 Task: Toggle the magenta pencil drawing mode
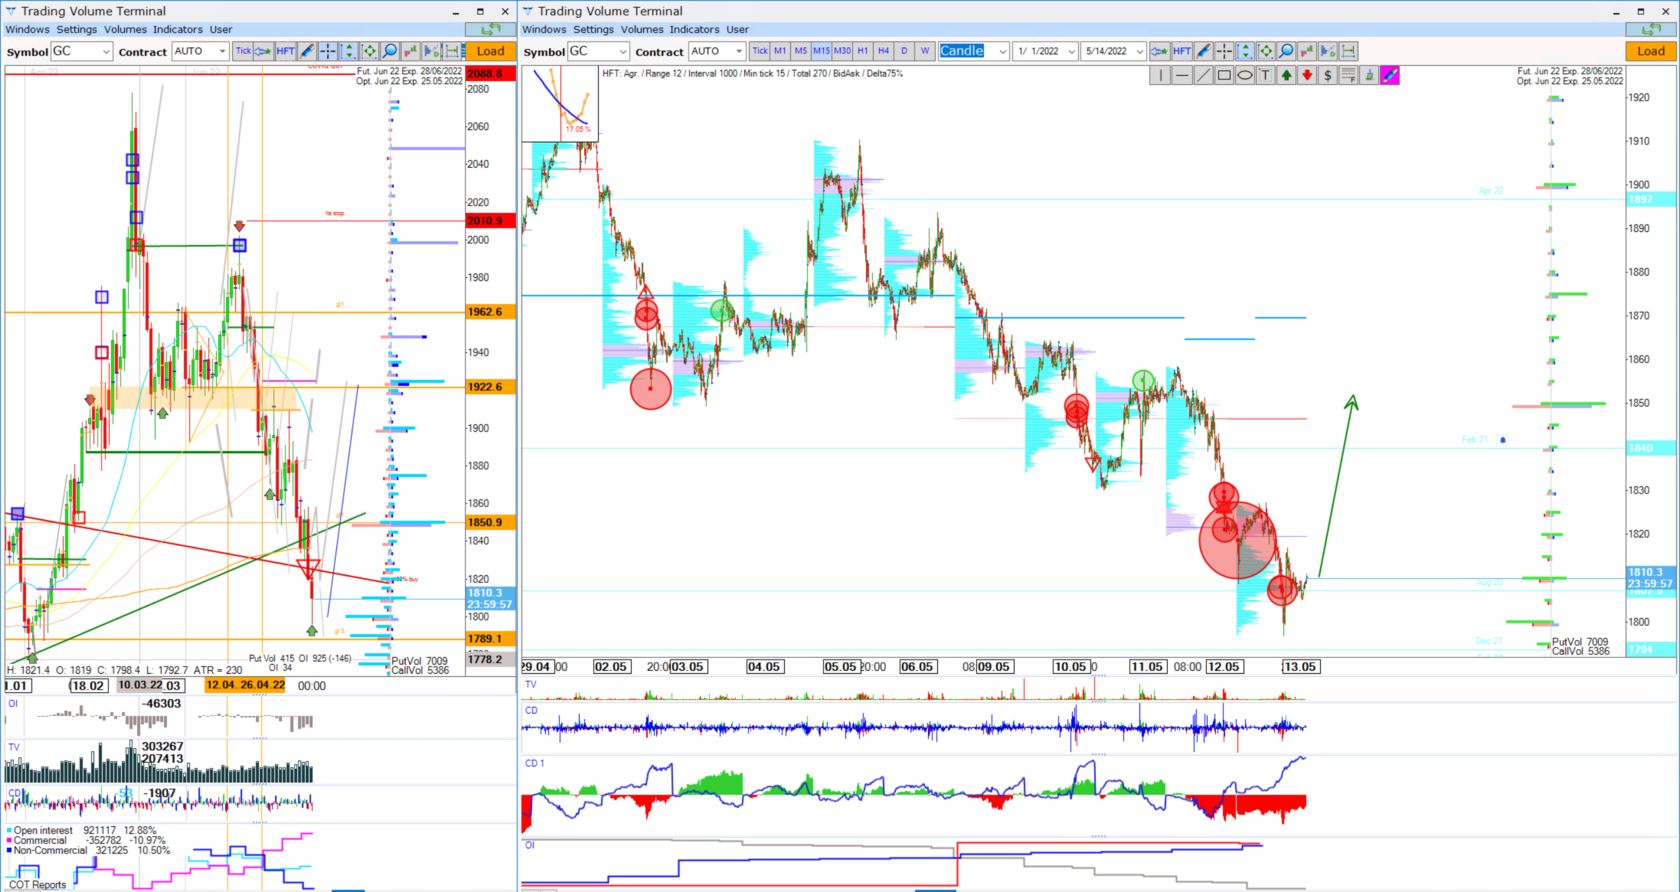(1390, 75)
